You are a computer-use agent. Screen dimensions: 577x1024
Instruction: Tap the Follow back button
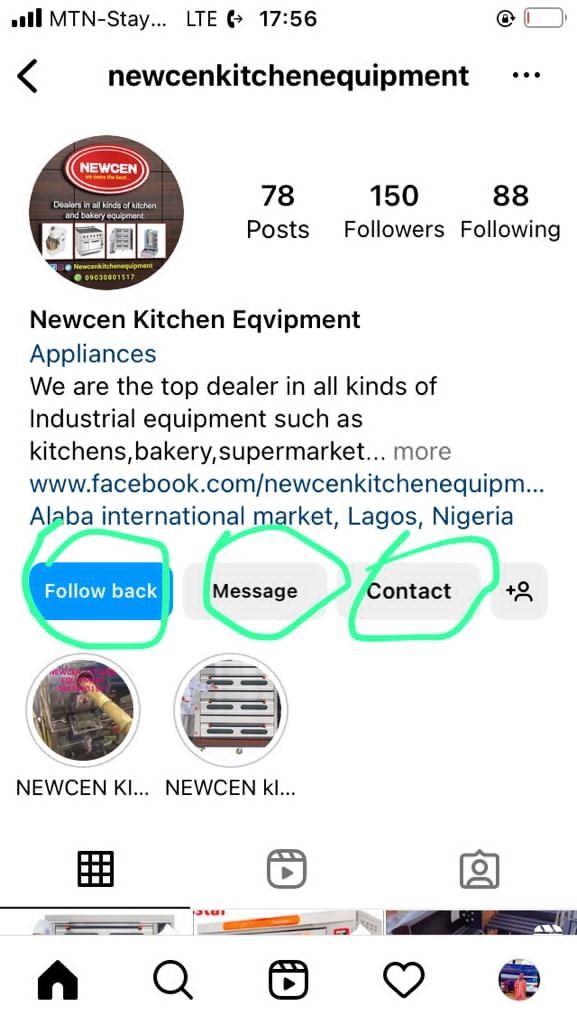[100, 591]
